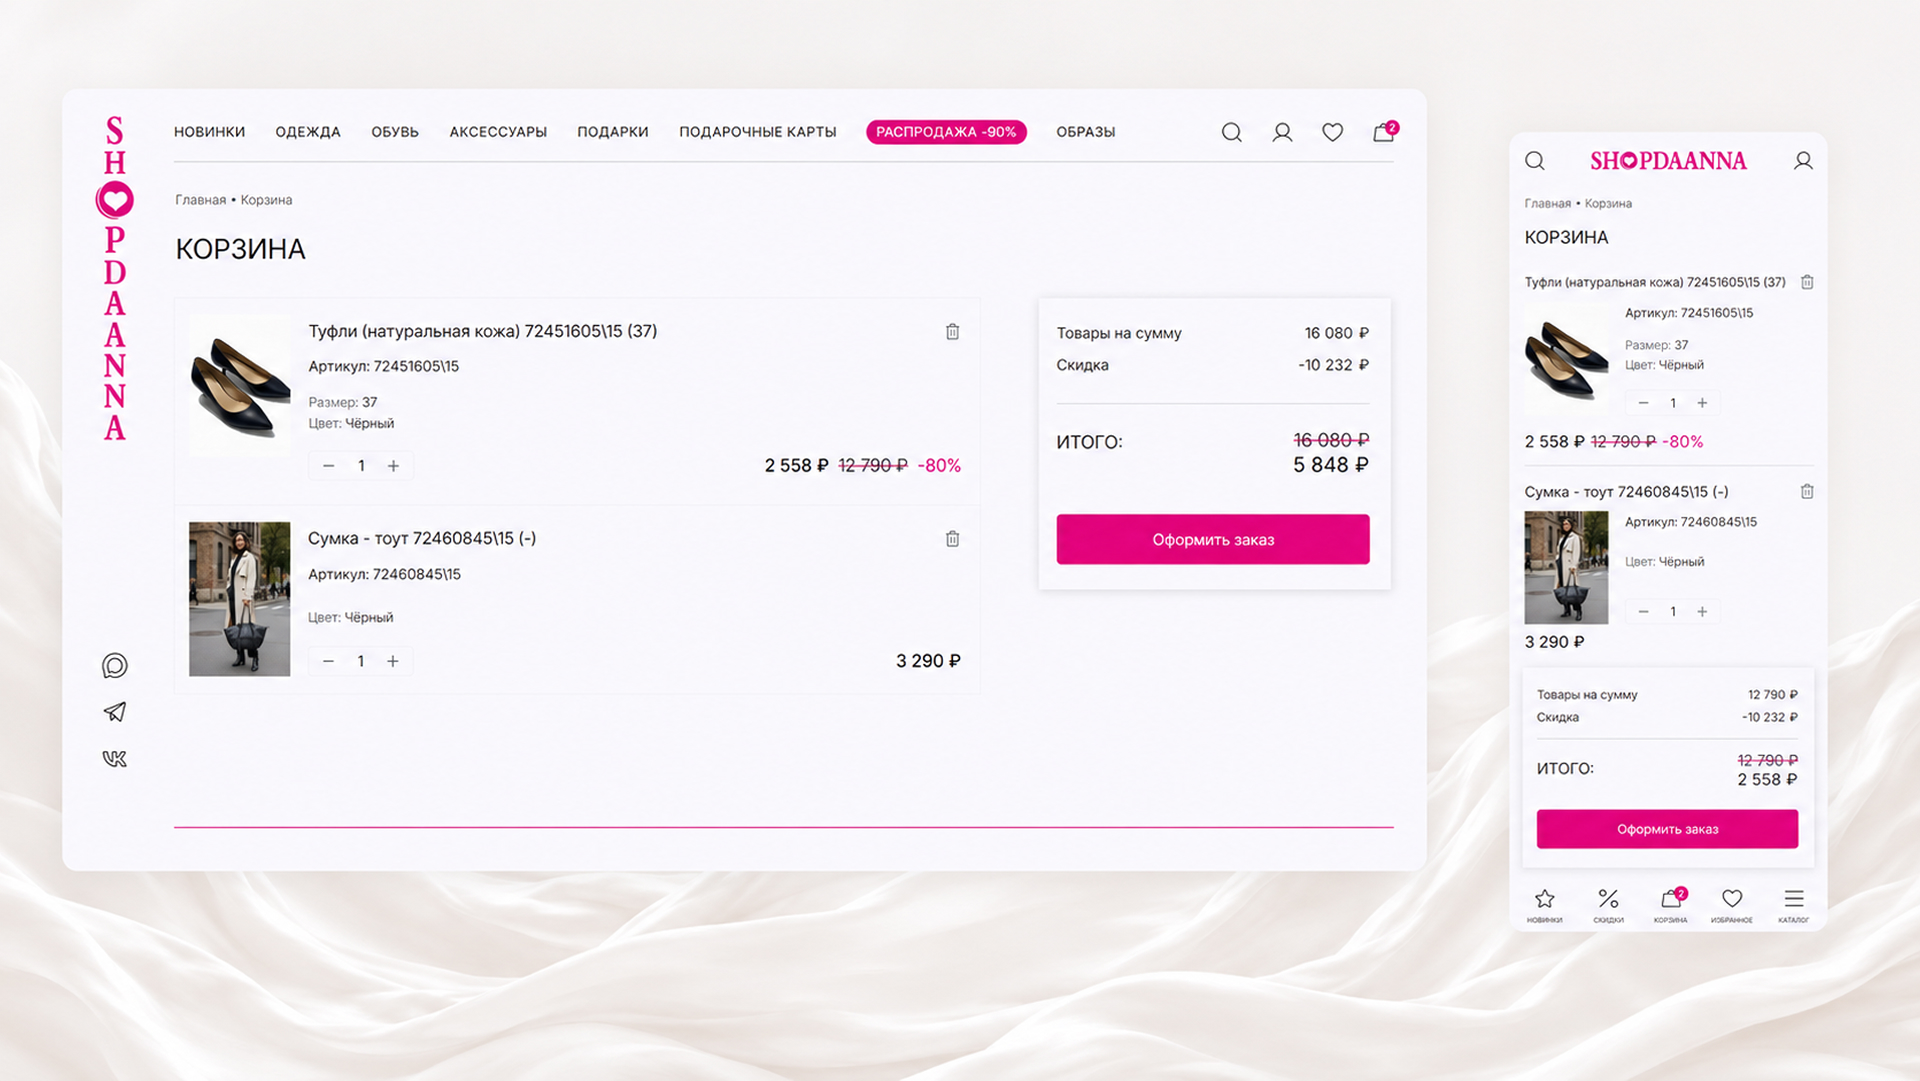Click the tote bag photo thumbnail on desktop

[240, 599]
